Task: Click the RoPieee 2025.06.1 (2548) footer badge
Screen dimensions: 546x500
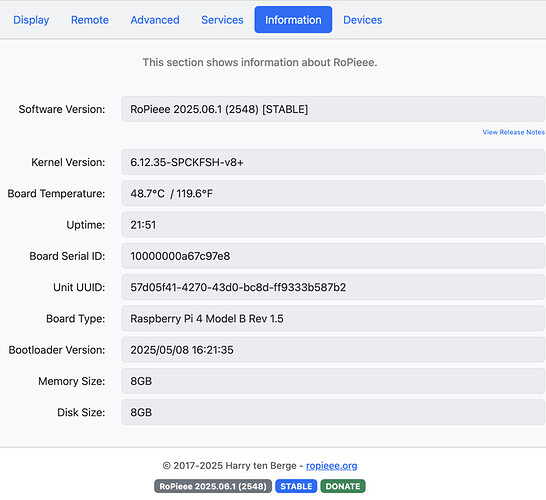Action: tap(213, 486)
